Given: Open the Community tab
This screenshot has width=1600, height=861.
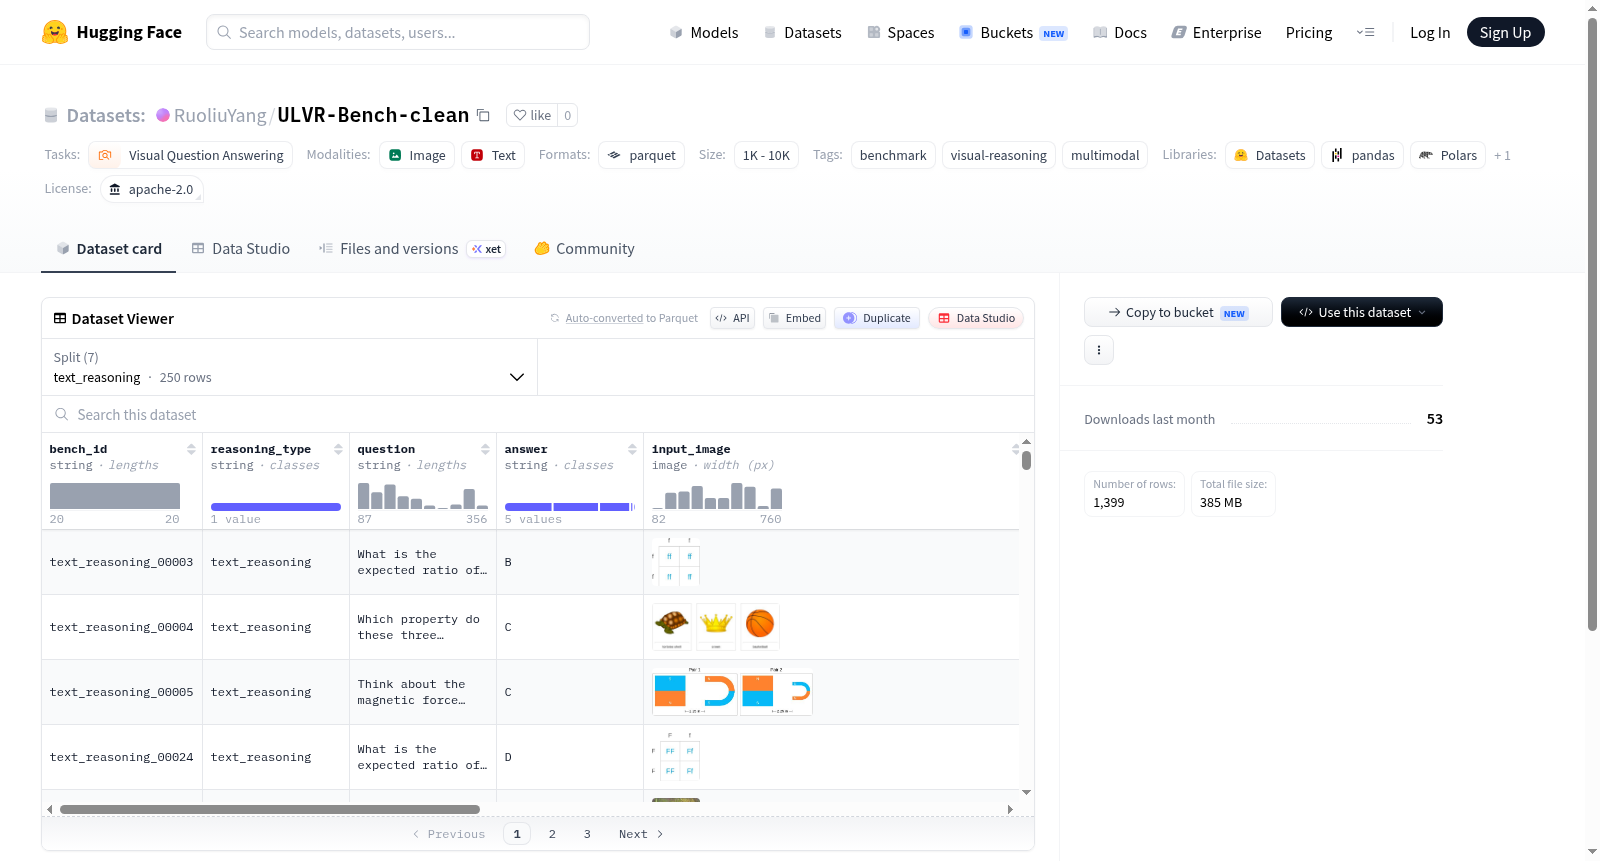Looking at the screenshot, I should 585,249.
